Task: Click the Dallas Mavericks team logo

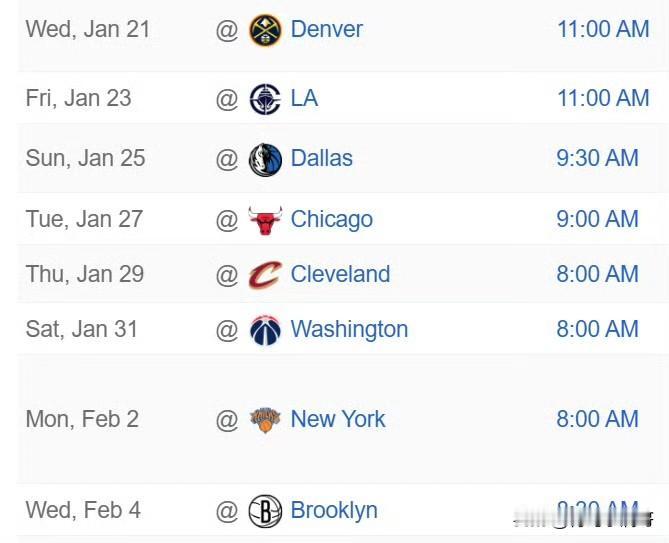Action: [265, 159]
